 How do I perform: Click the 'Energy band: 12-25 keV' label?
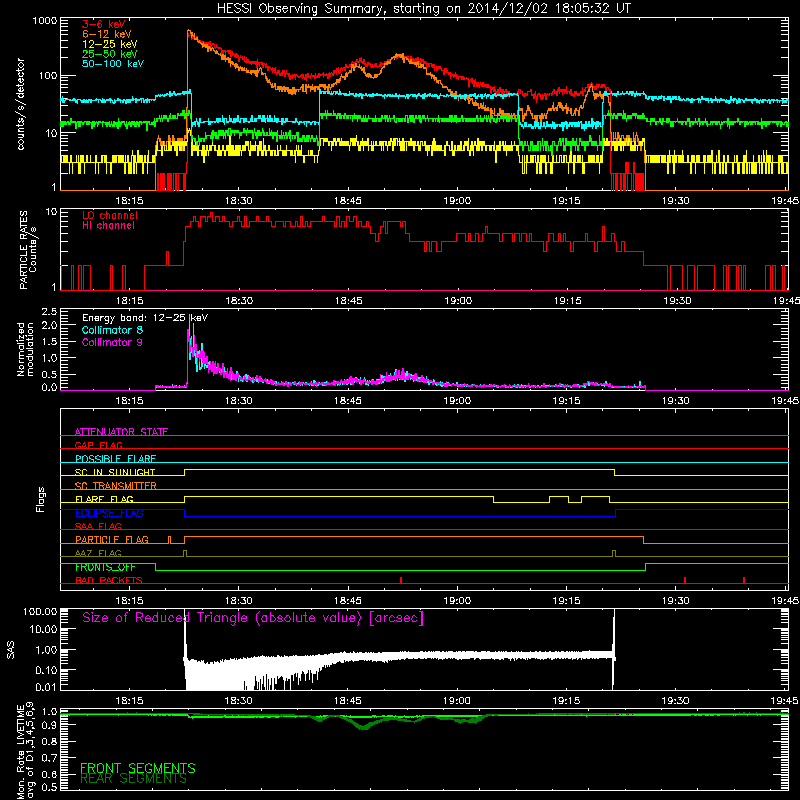point(145,318)
